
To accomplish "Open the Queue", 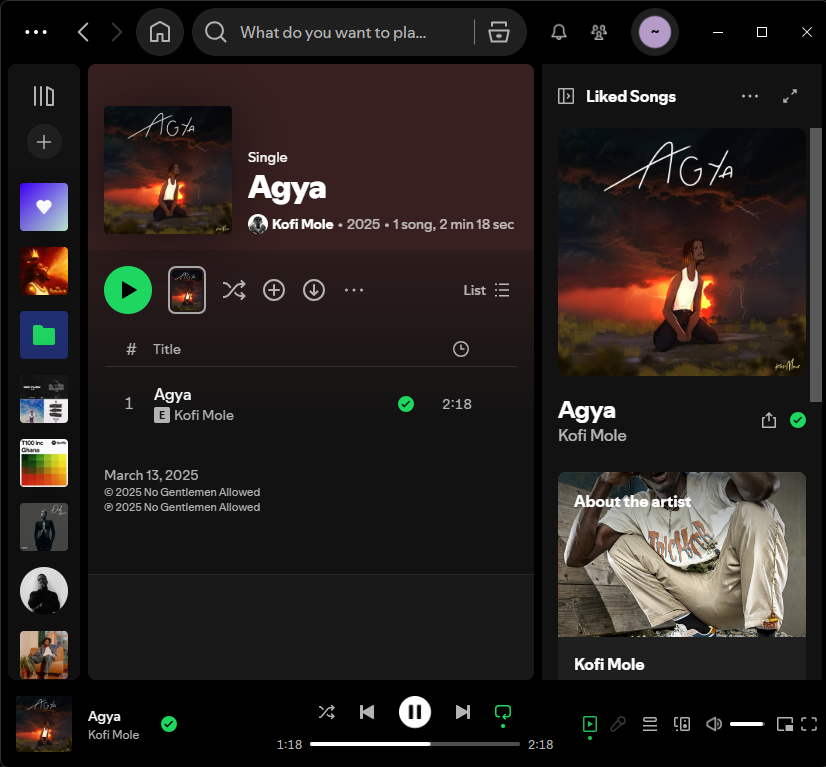I will tap(650, 724).
